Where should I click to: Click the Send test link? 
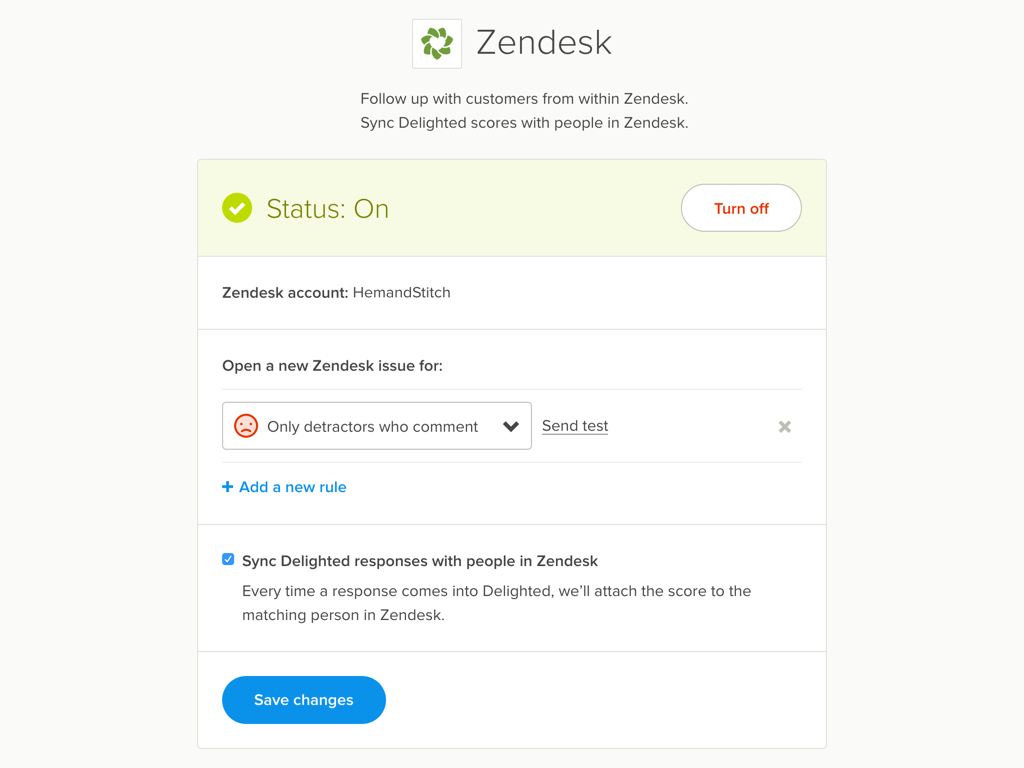575,426
